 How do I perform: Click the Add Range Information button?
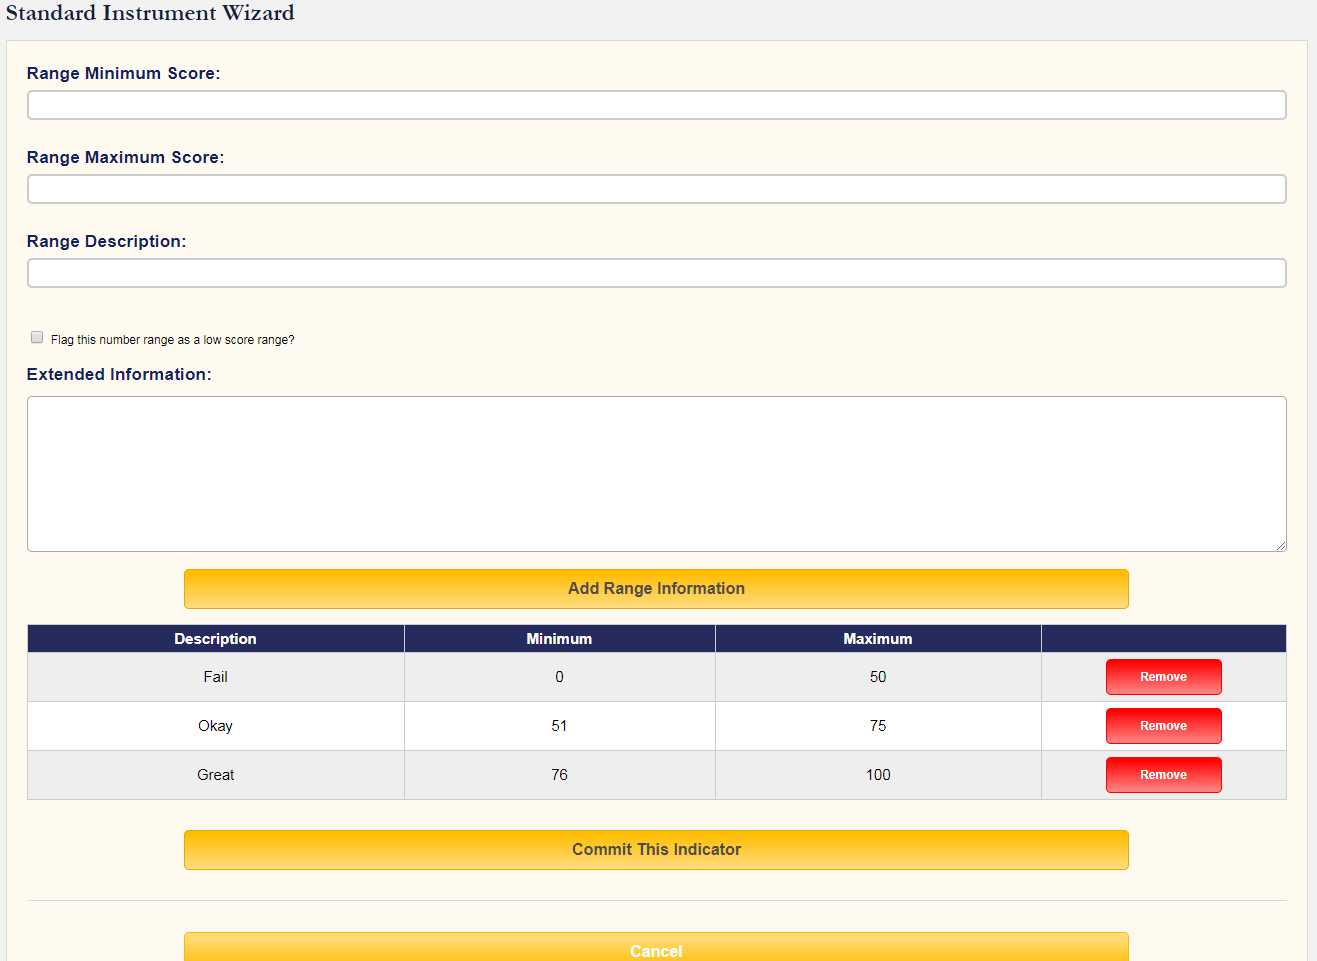point(656,589)
